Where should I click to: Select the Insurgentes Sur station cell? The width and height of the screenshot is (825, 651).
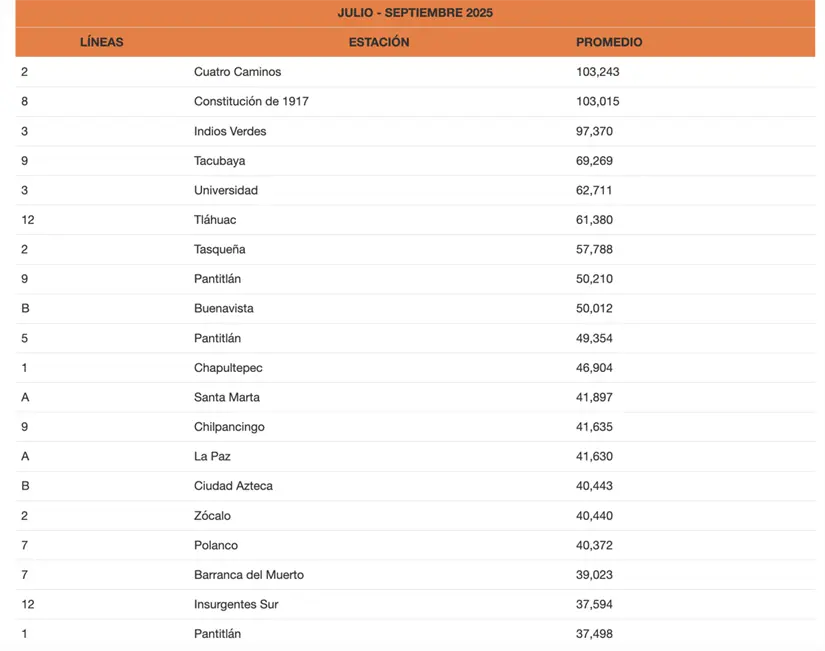tap(236, 604)
